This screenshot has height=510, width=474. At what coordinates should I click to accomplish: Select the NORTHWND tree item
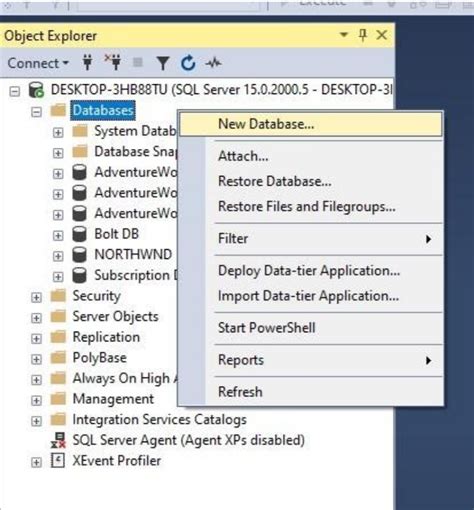(x=133, y=255)
